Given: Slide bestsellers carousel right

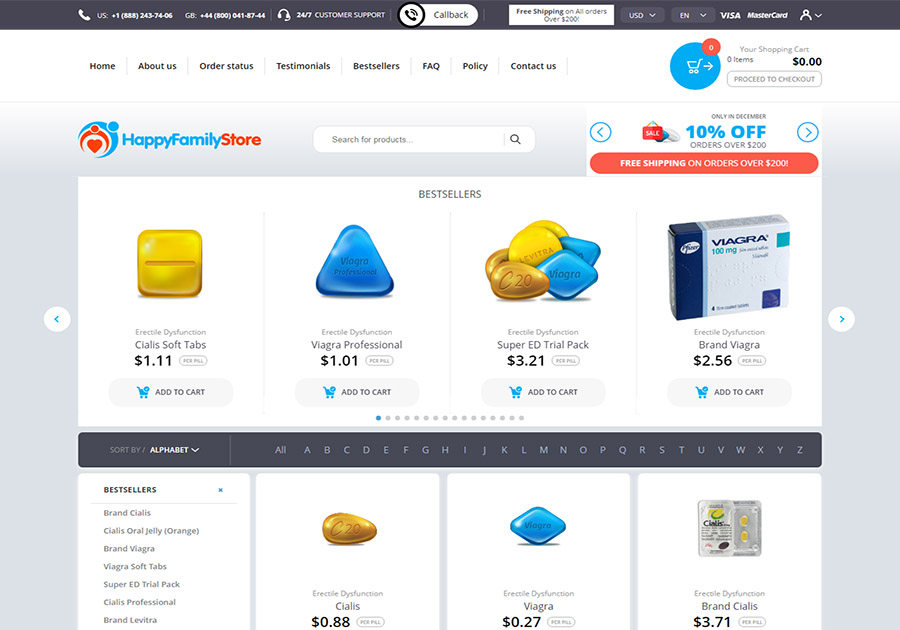Looking at the screenshot, I should [841, 319].
